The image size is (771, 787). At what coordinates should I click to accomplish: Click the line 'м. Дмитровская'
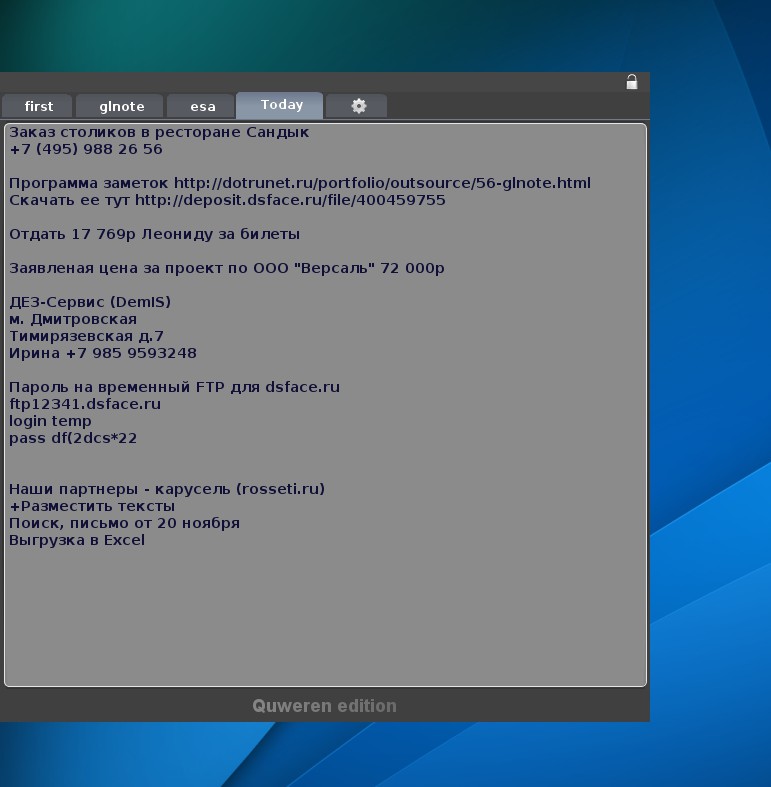pyautogui.click(x=73, y=319)
